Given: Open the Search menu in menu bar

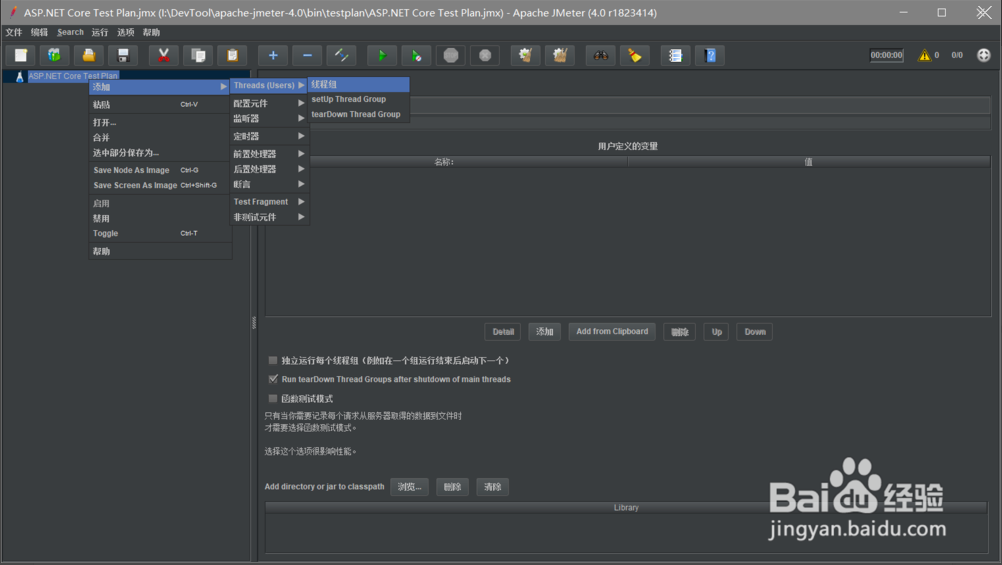Looking at the screenshot, I should (70, 32).
